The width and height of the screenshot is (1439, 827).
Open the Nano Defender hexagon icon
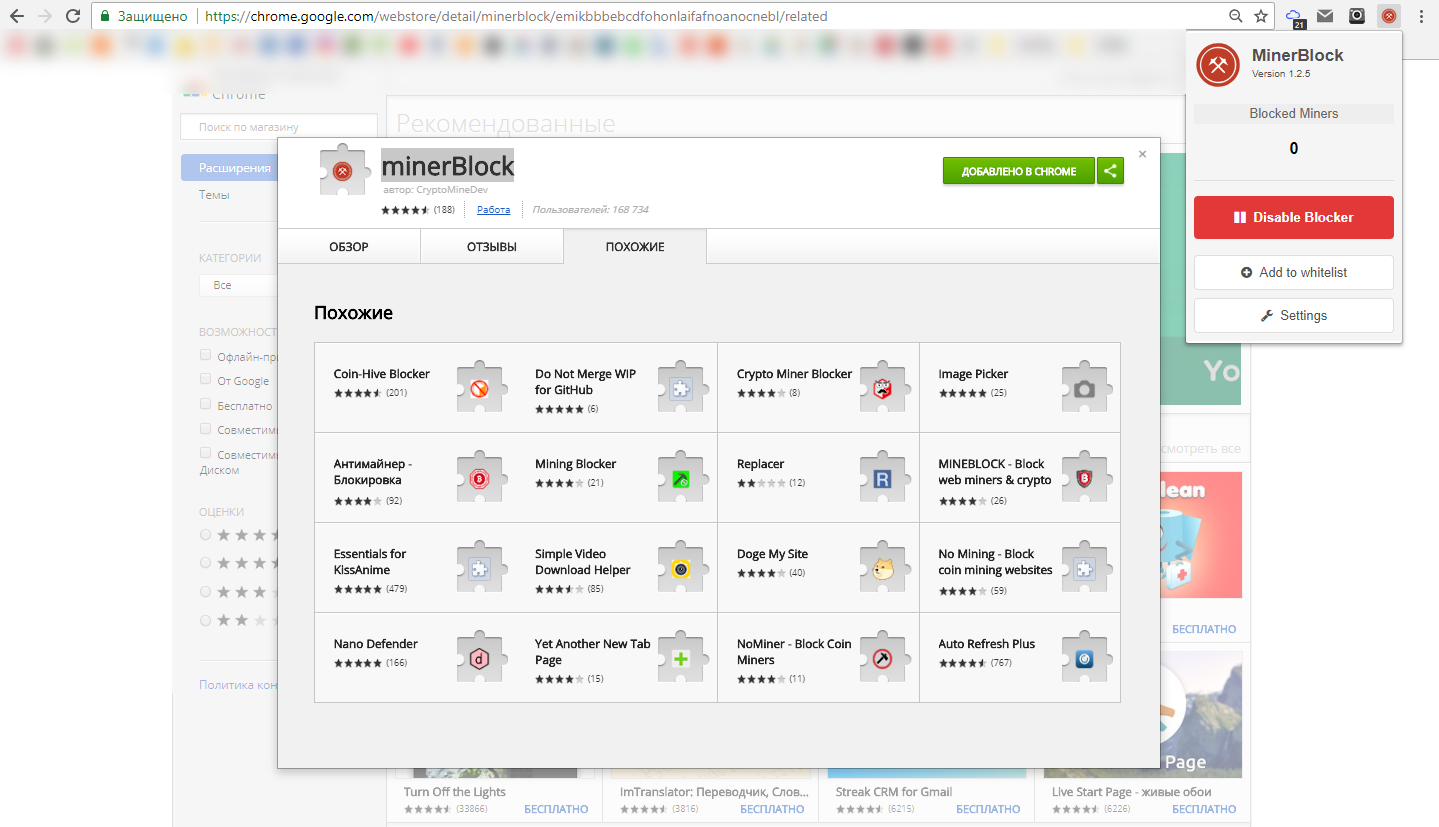(482, 658)
